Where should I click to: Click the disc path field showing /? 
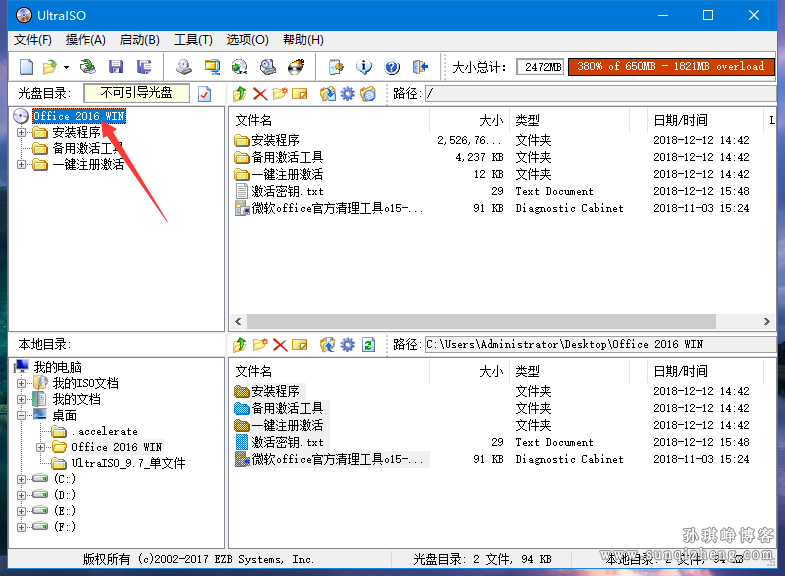pyautogui.click(x=601, y=93)
